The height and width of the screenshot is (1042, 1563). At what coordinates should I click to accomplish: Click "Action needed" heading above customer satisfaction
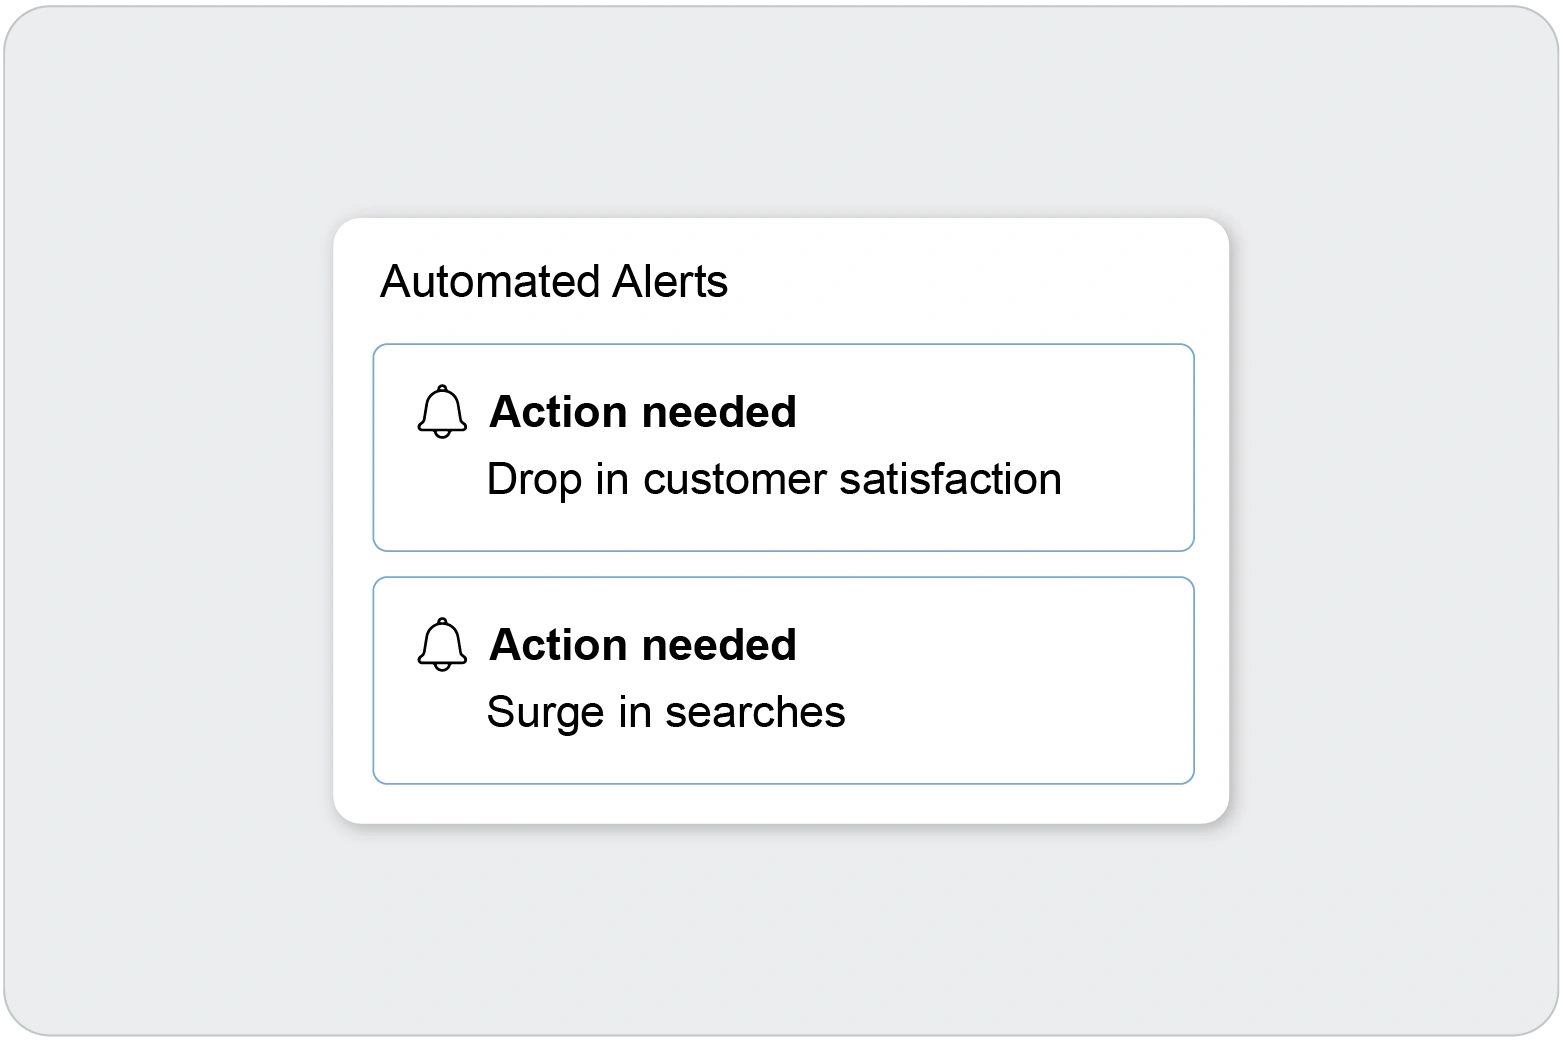point(642,412)
